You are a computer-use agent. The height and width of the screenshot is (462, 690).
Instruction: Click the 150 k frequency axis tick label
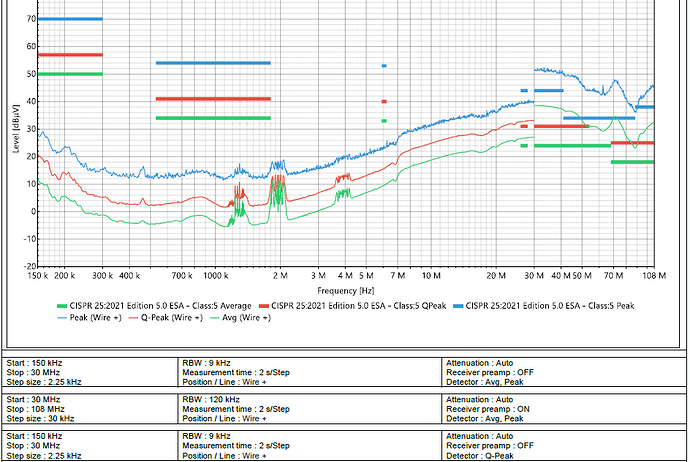point(39,274)
